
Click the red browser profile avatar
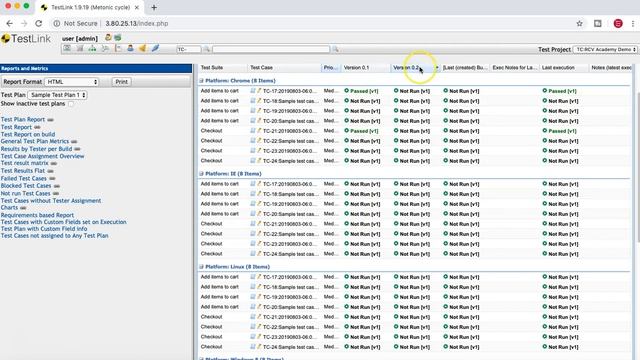pos(618,24)
